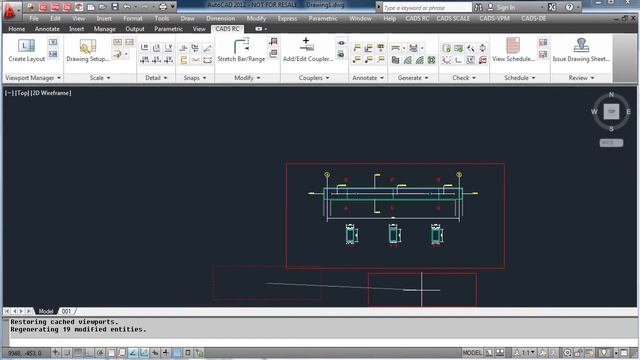This screenshot has height=360, width=640.
Task: Click the Create Layout icon
Action: [26, 46]
